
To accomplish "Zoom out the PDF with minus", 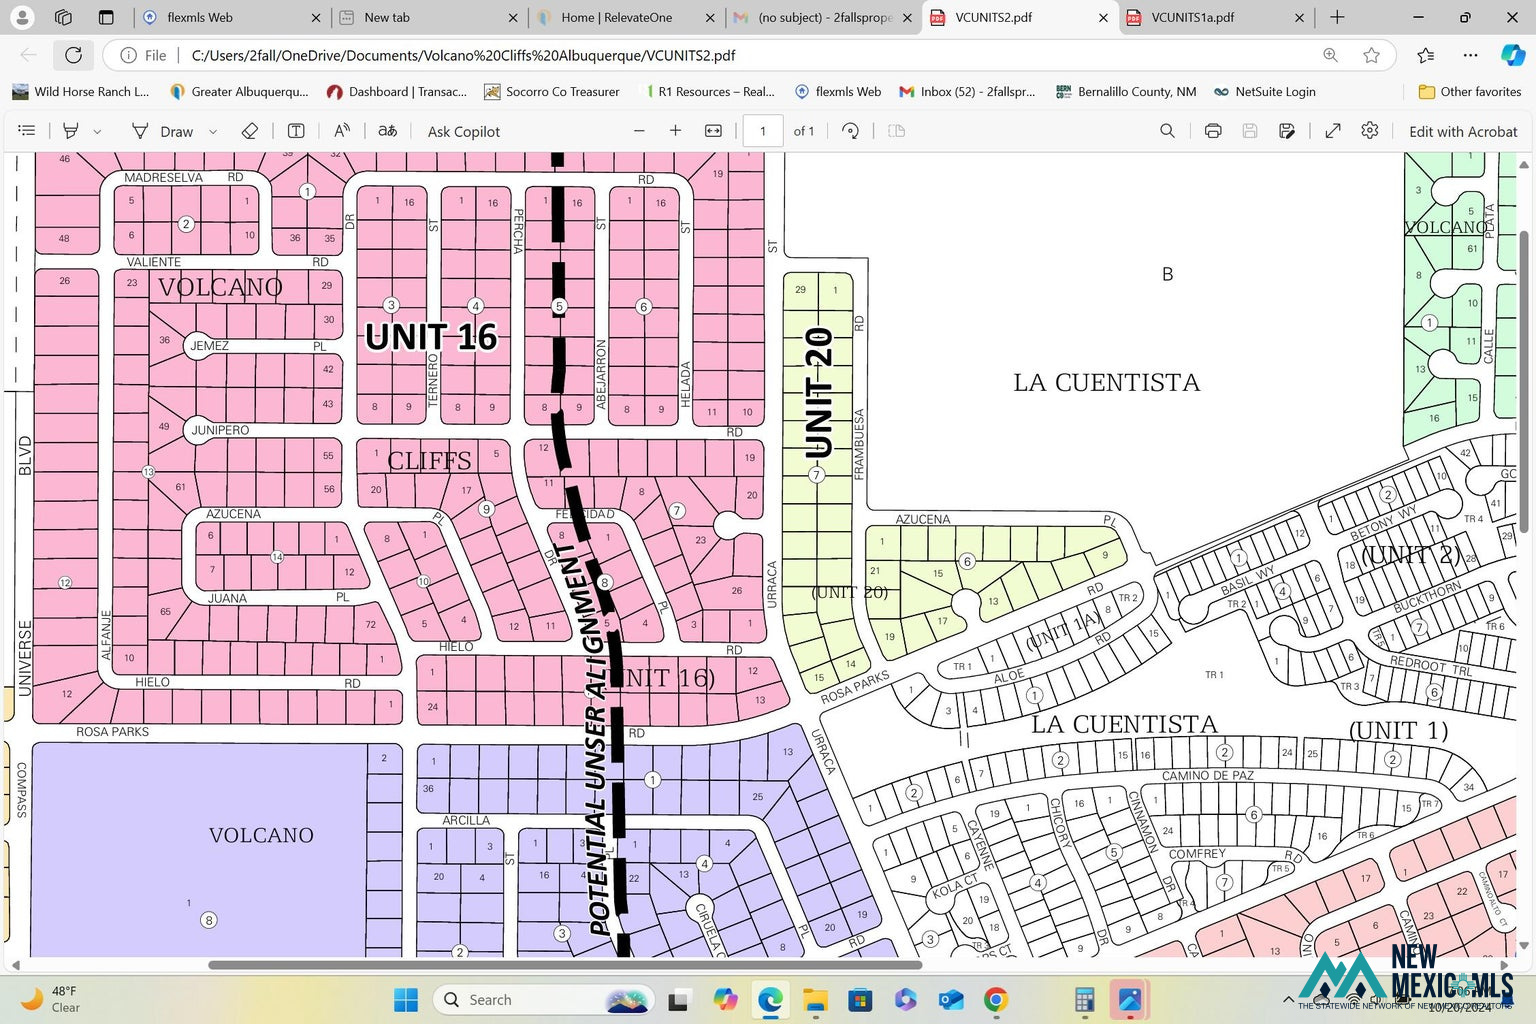I will (639, 131).
